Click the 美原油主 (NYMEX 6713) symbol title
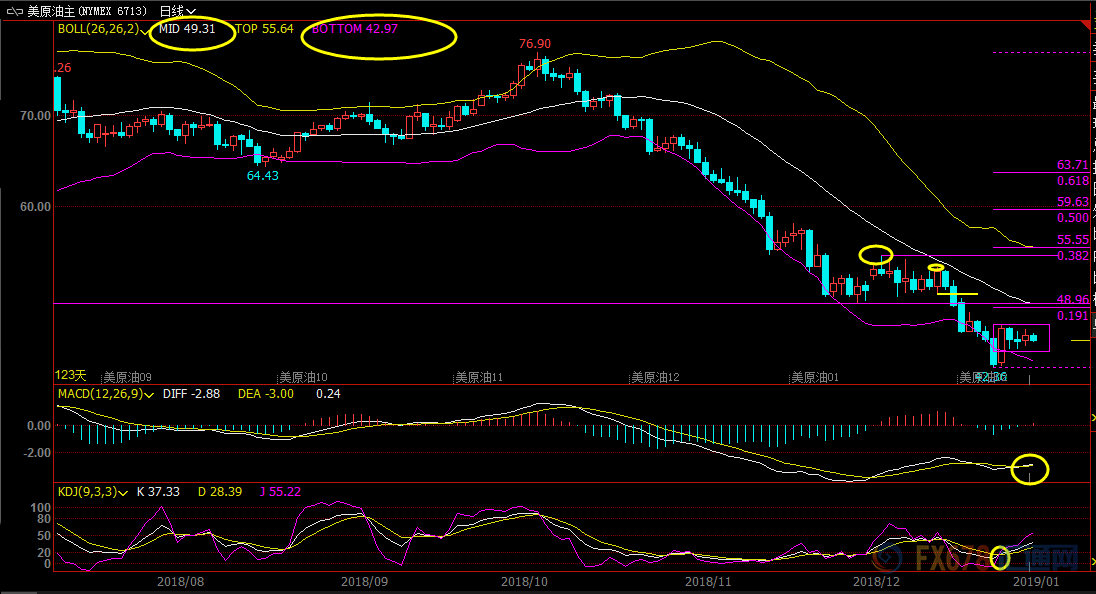Image resolution: width=1096 pixels, height=594 pixels. point(87,10)
